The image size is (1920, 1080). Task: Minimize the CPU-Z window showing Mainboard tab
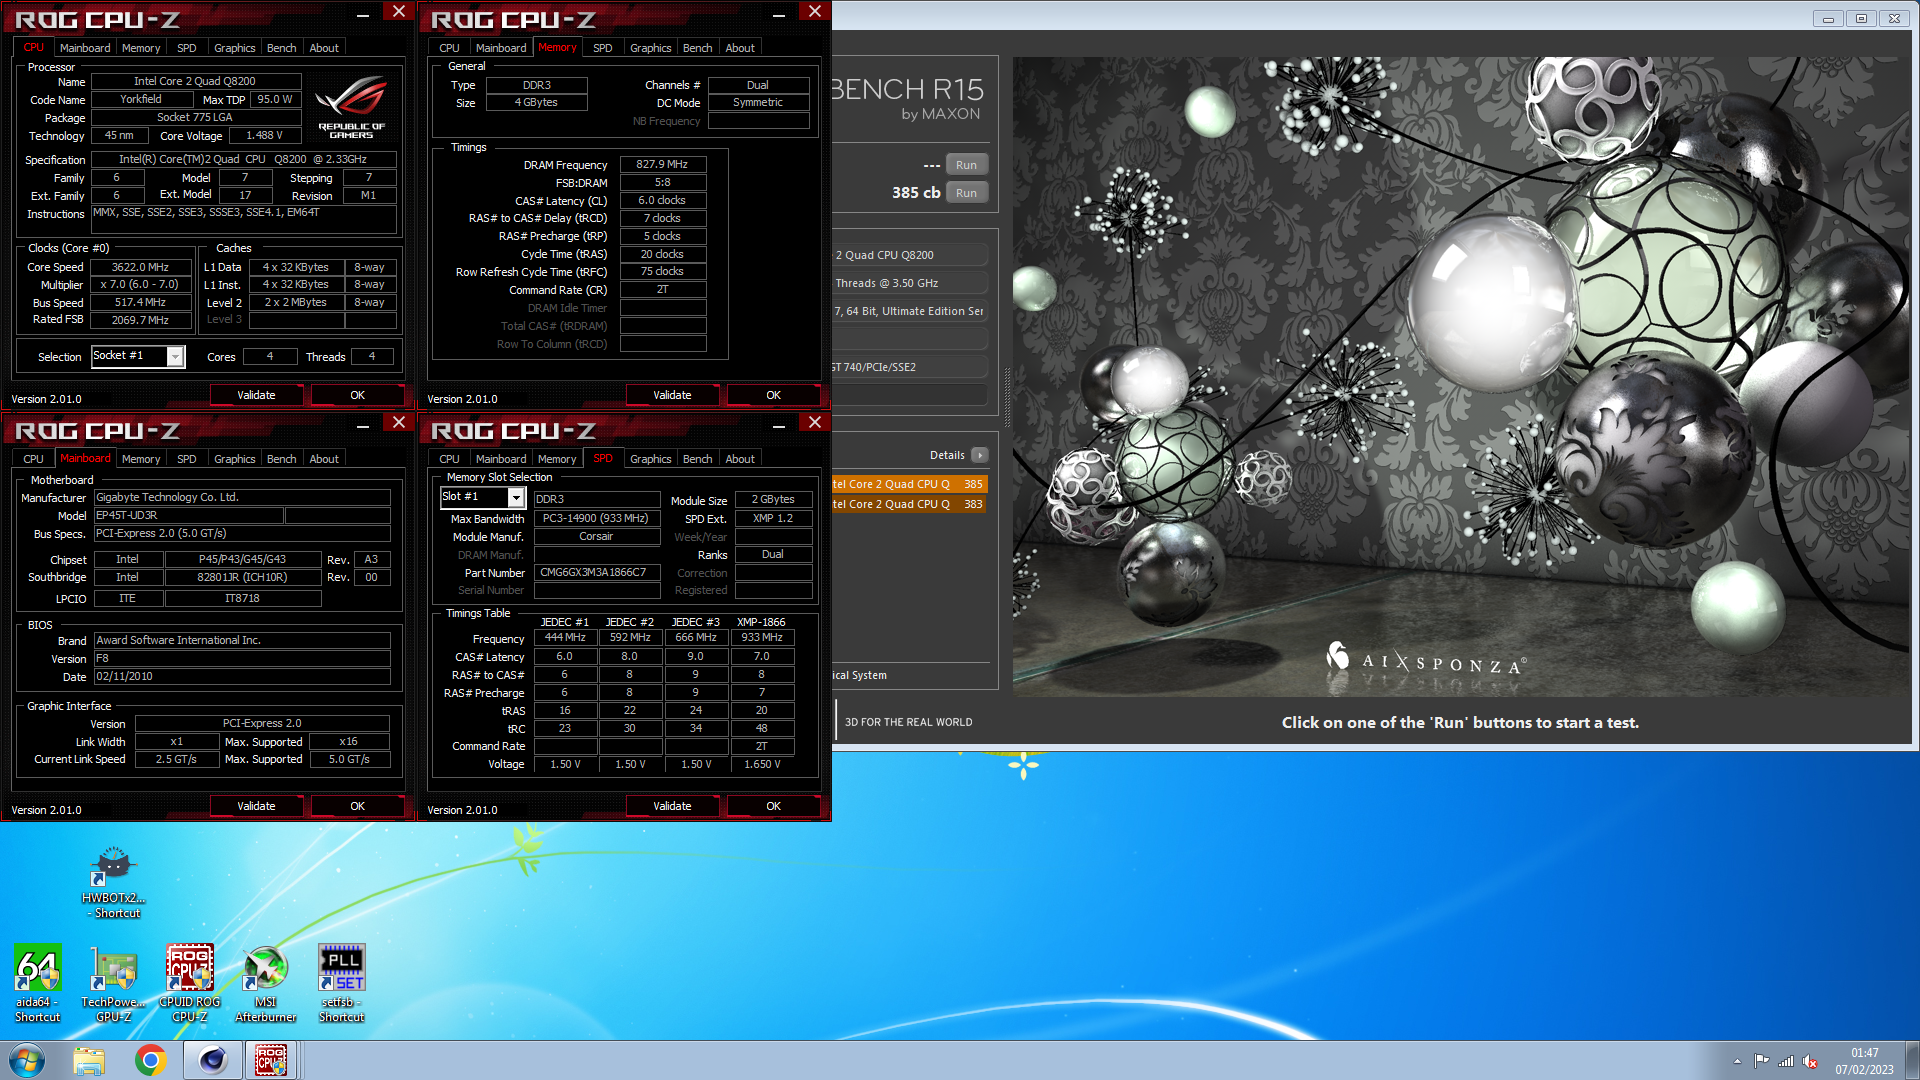pyautogui.click(x=363, y=426)
